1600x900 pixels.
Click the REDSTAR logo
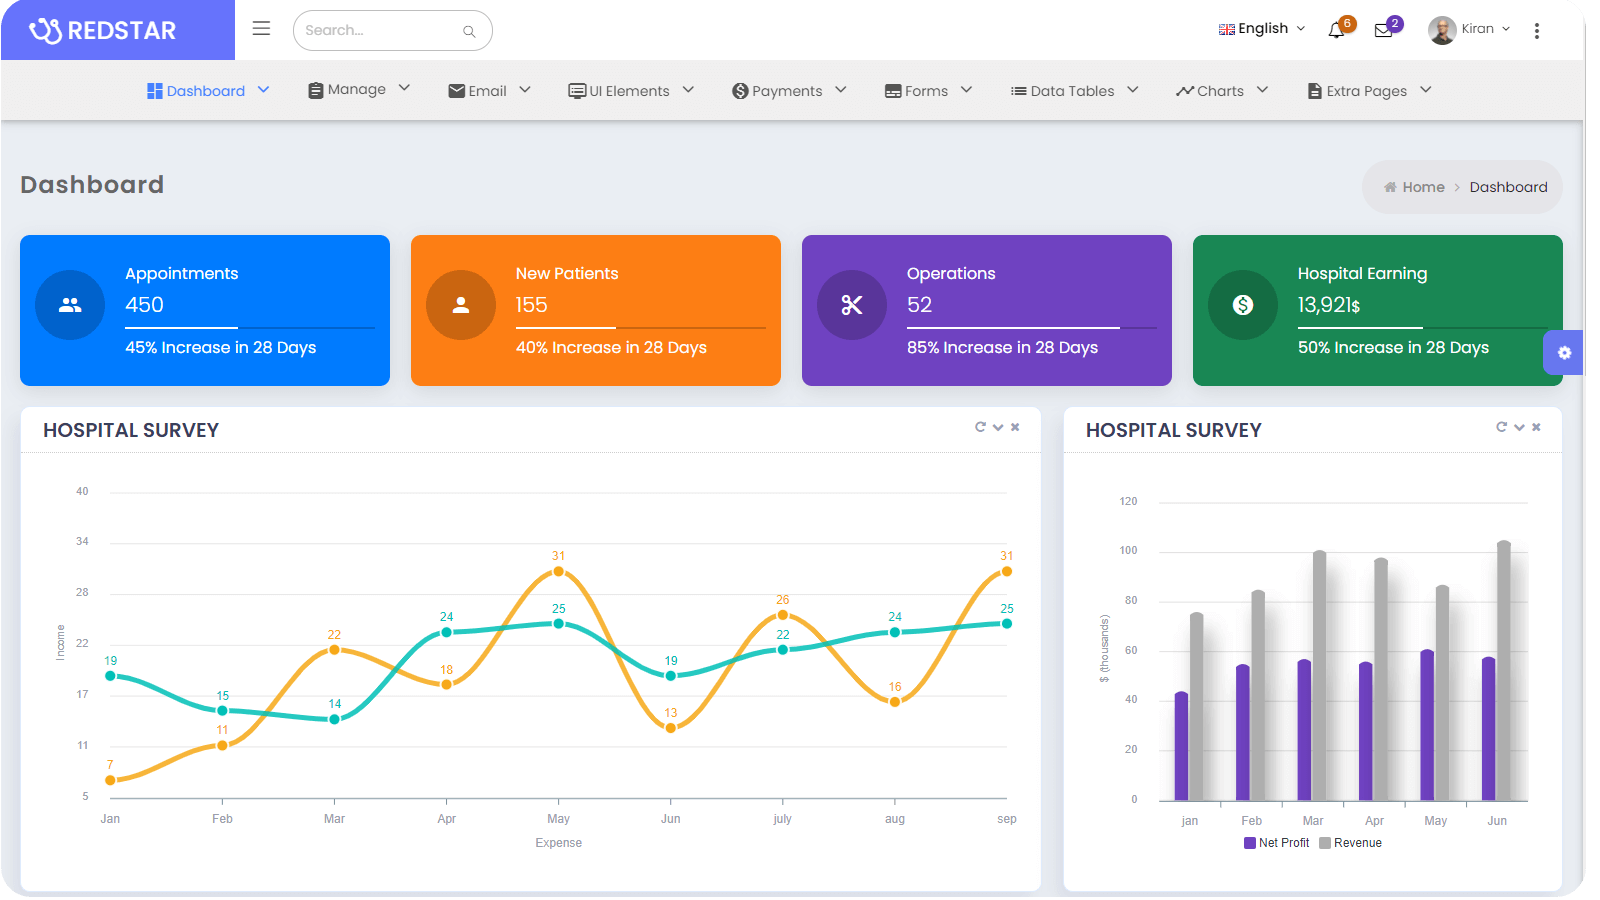pos(104,31)
